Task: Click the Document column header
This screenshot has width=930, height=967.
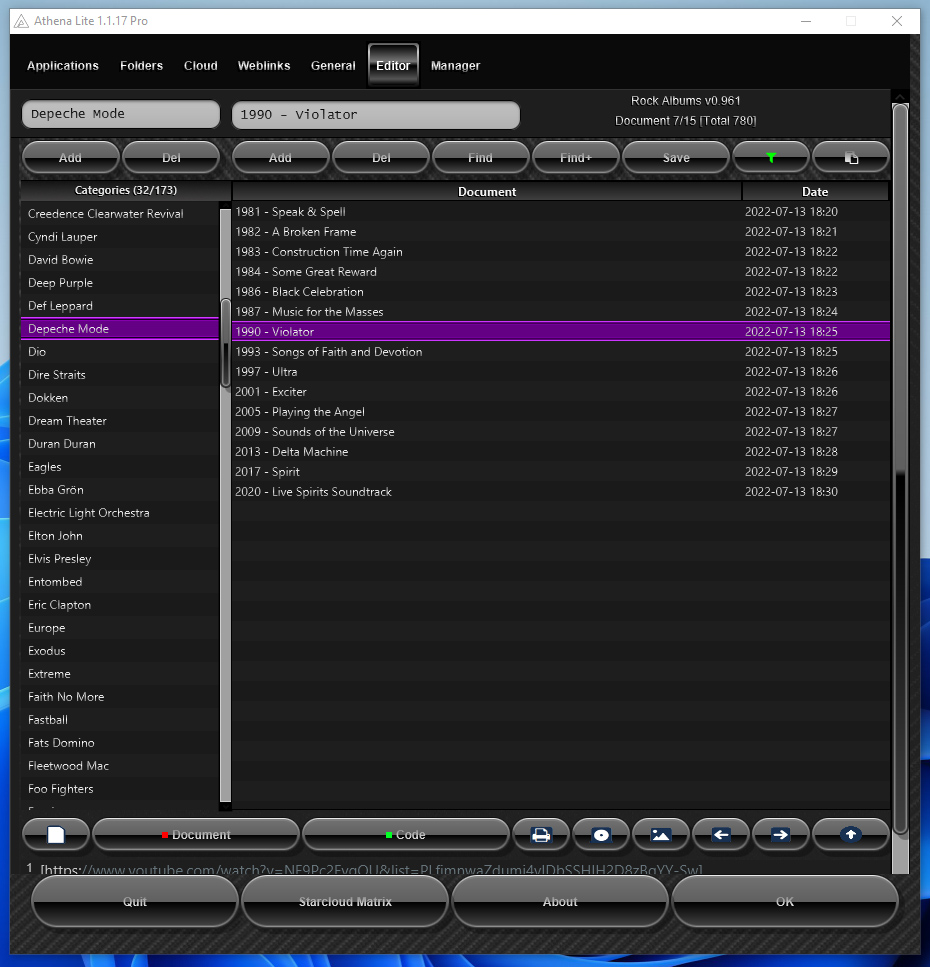Action: [x=487, y=191]
